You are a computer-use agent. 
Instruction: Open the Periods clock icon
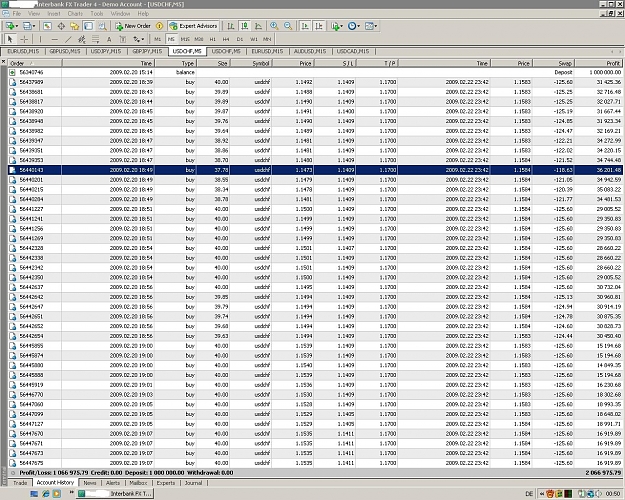(352, 26)
